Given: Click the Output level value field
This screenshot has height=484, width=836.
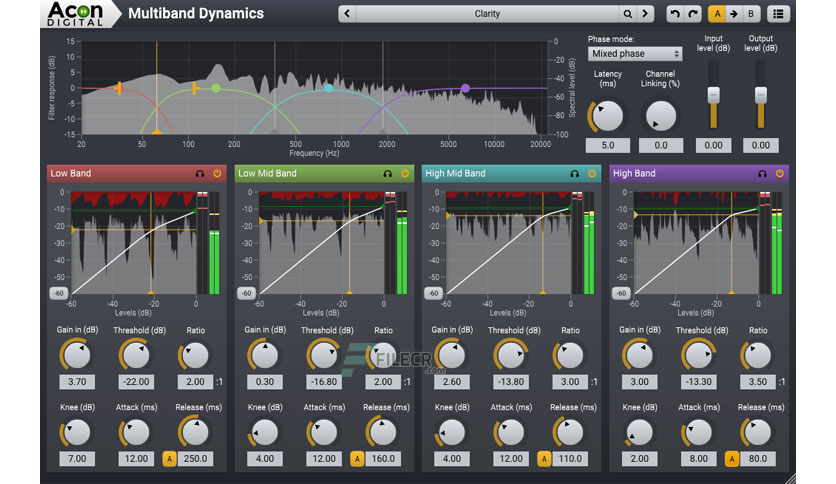Looking at the screenshot, I should (x=761, y=146).
